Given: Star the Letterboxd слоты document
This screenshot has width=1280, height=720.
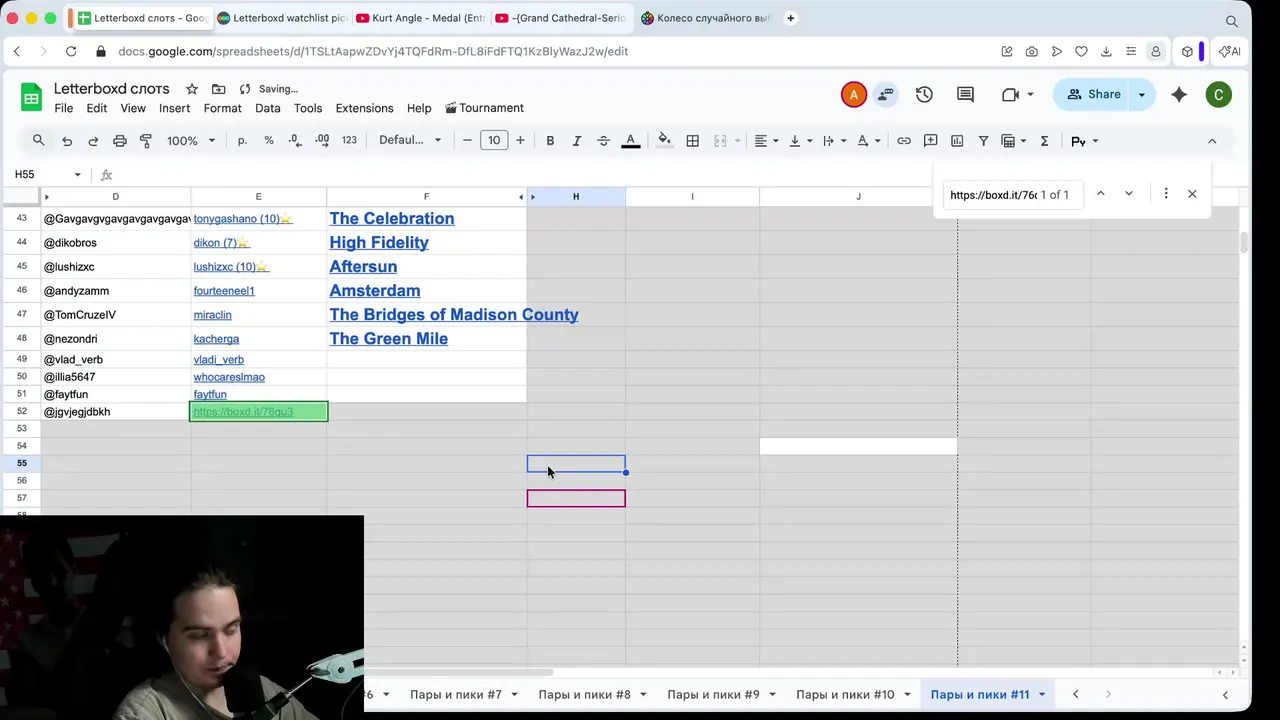Looking at the screenshot, I should point(192,89).
